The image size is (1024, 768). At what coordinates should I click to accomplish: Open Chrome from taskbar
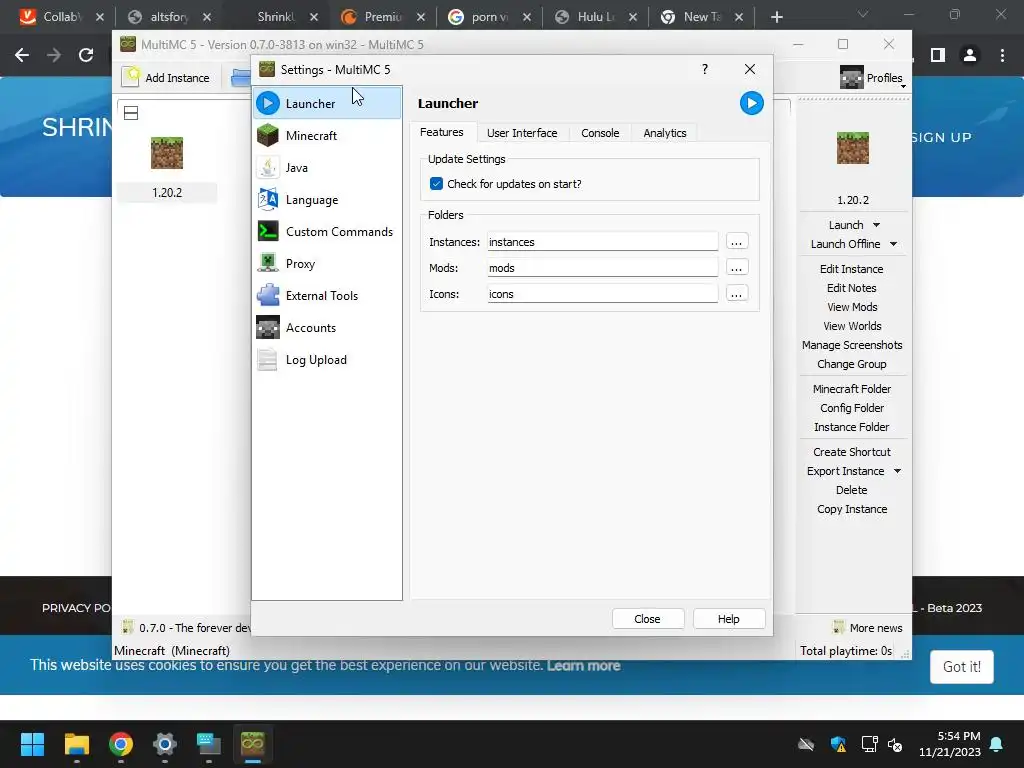click(x=121, y=744)
